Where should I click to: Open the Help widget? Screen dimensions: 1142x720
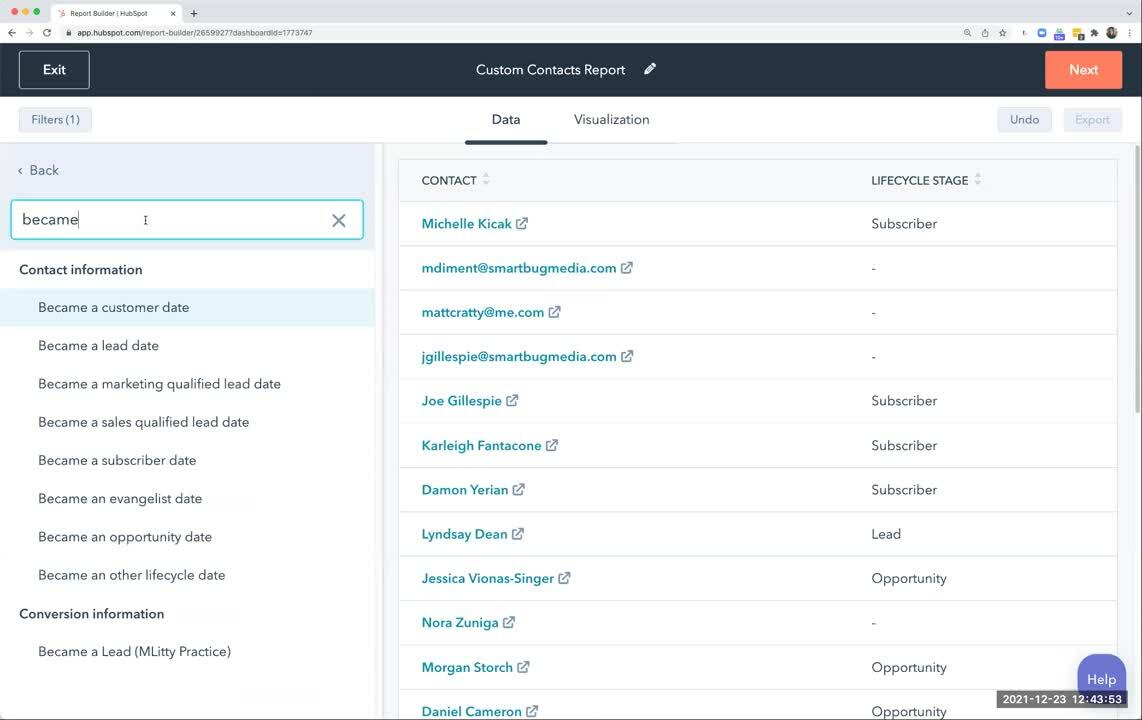point(1101,679)
